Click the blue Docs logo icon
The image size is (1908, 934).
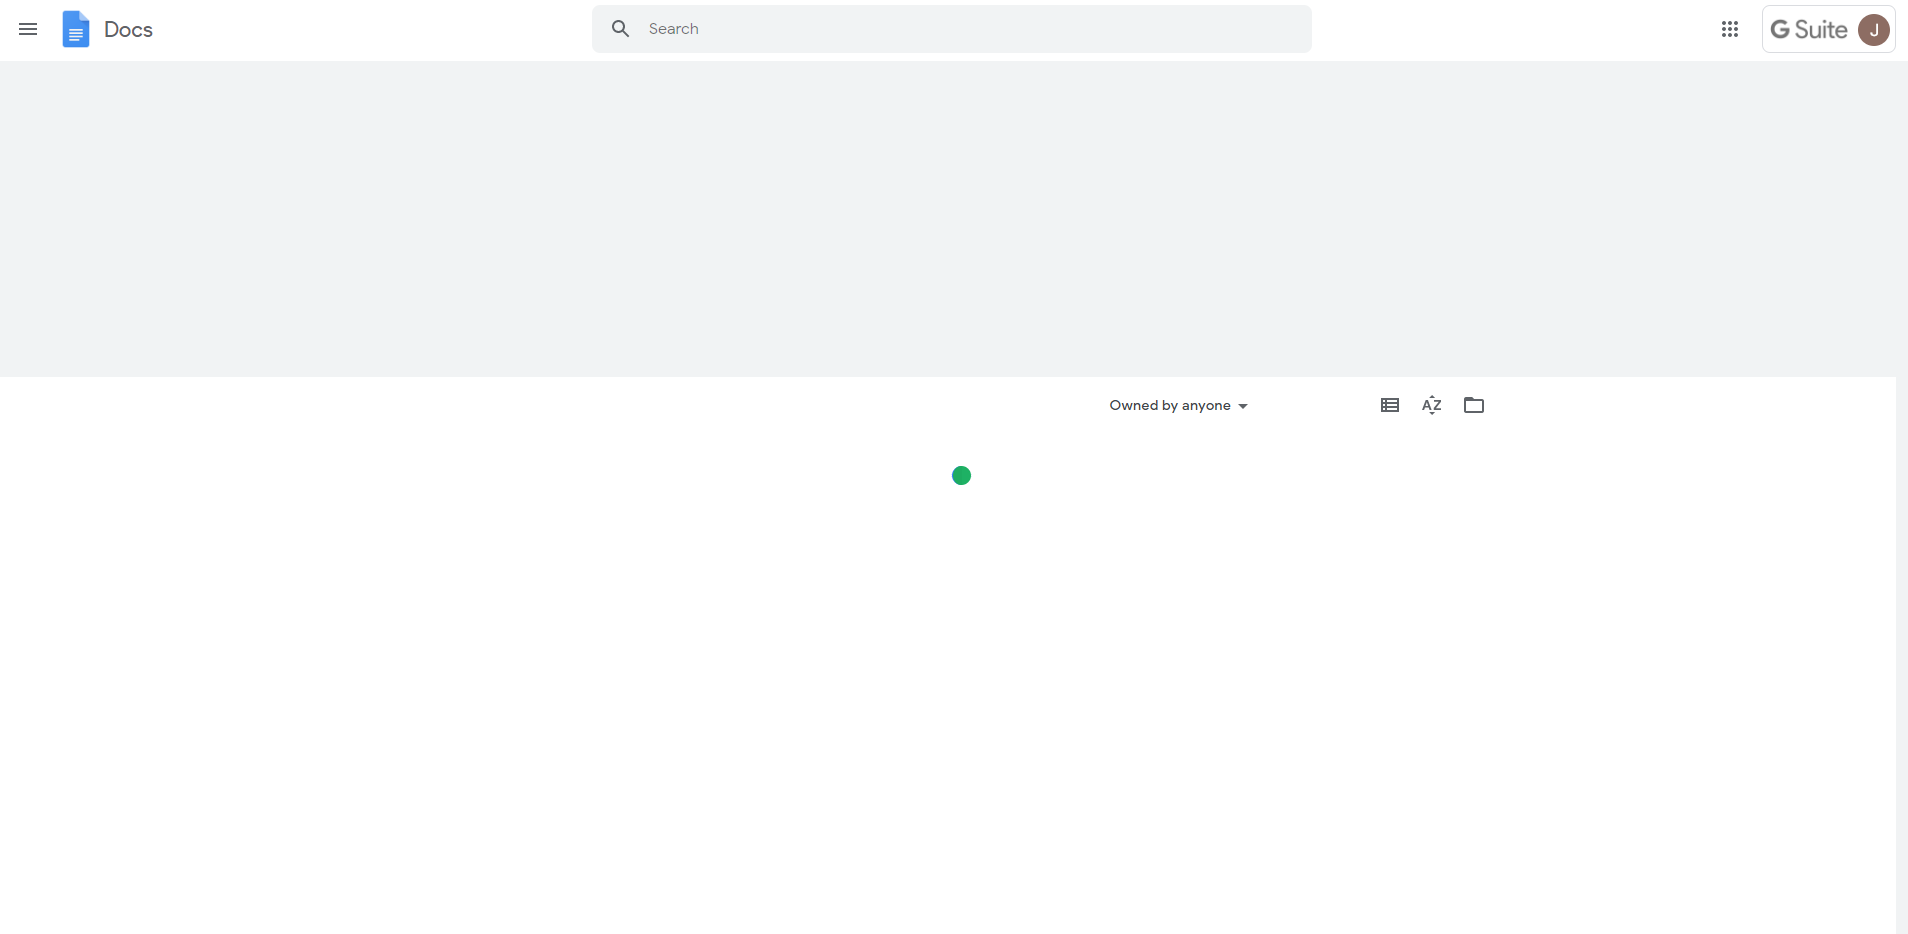pyautogui.click(x=75, y=29)
